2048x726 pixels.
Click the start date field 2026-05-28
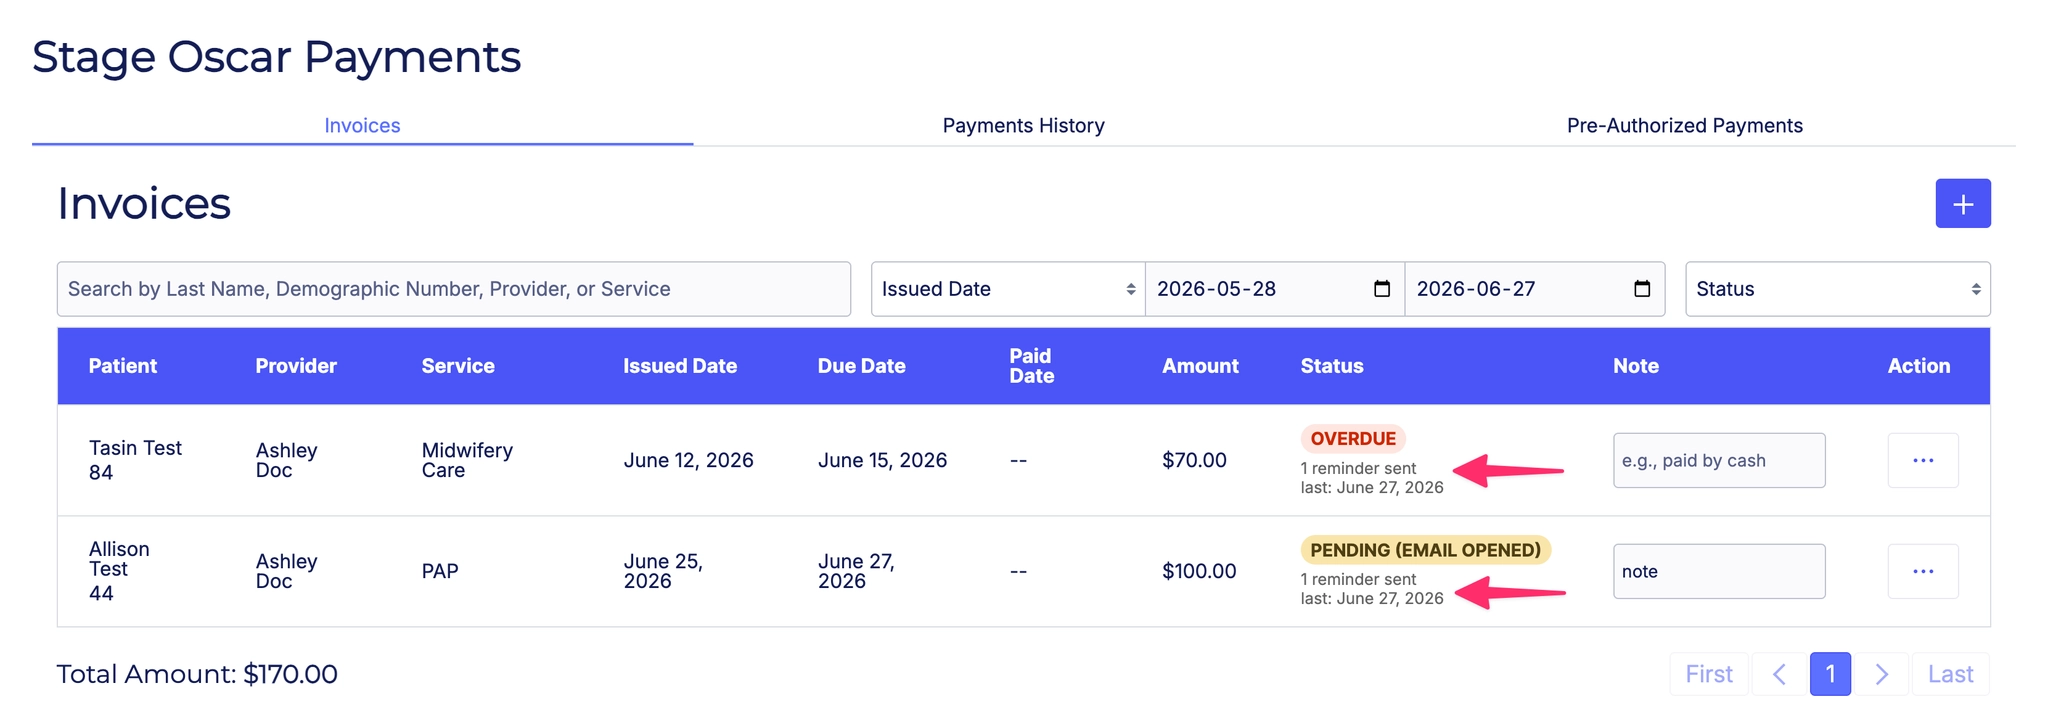coord(1275,289)
